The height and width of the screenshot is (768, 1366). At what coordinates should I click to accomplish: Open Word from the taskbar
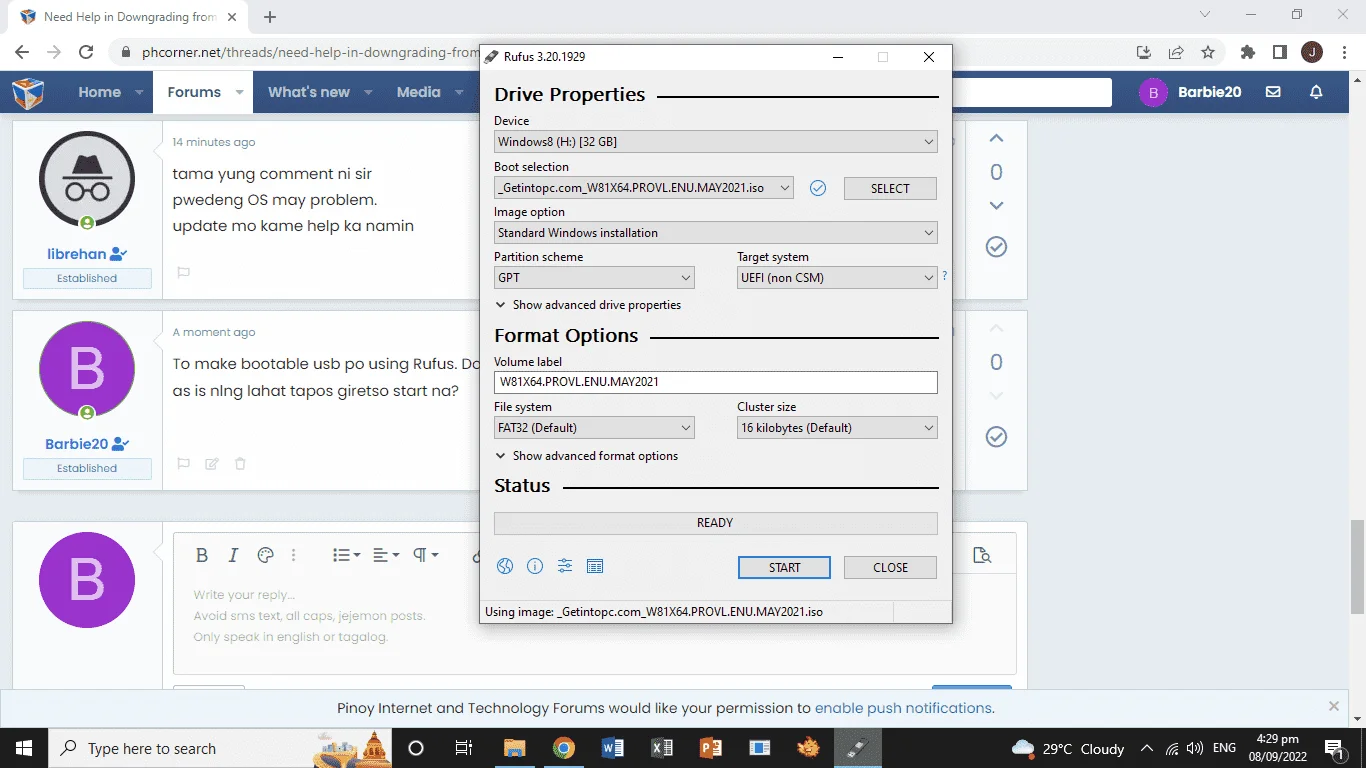pos(612,748)
